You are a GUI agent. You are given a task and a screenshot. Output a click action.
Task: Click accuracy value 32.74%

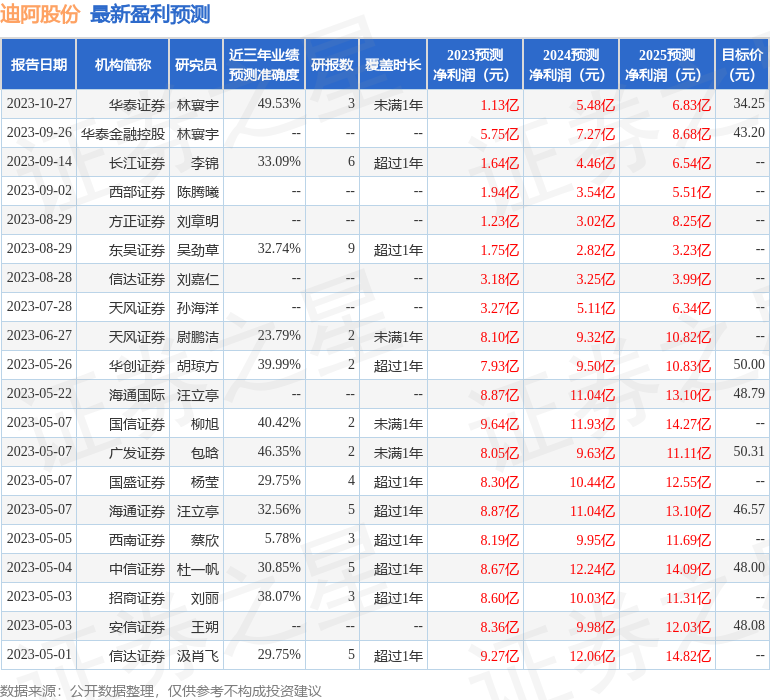279,249
